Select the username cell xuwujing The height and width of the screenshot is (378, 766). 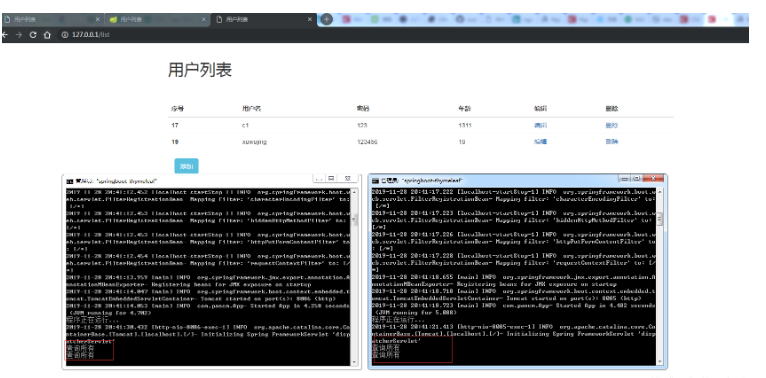pyautogui.click(x=254, y=142)
